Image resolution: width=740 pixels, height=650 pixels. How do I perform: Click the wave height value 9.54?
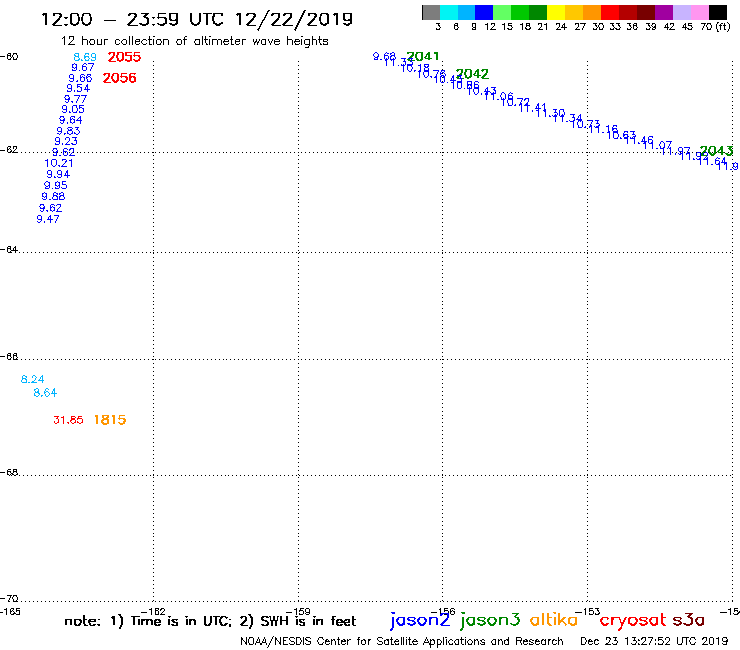[x=78, y=88]
